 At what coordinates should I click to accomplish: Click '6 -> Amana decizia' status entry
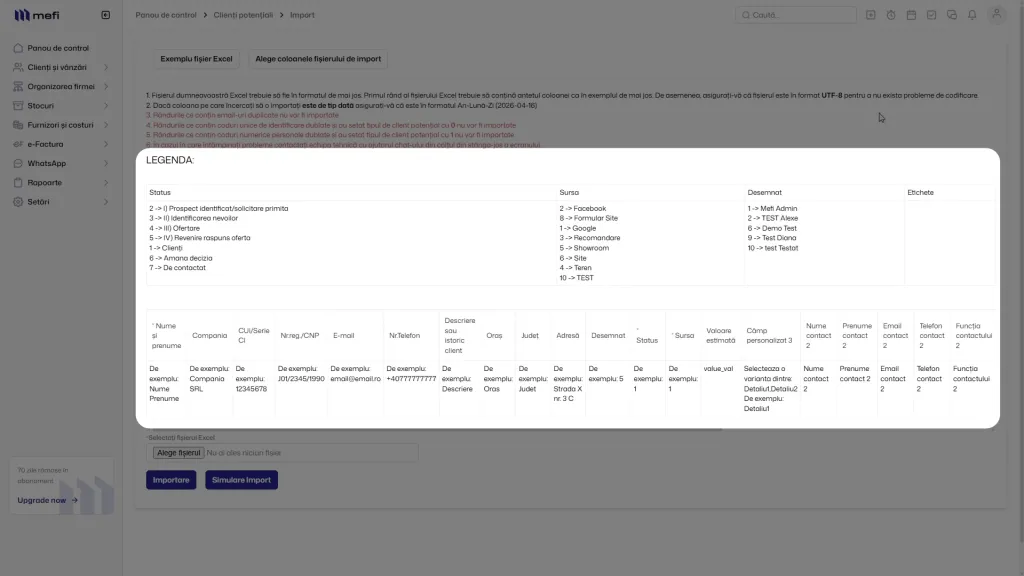coord(180,258)
